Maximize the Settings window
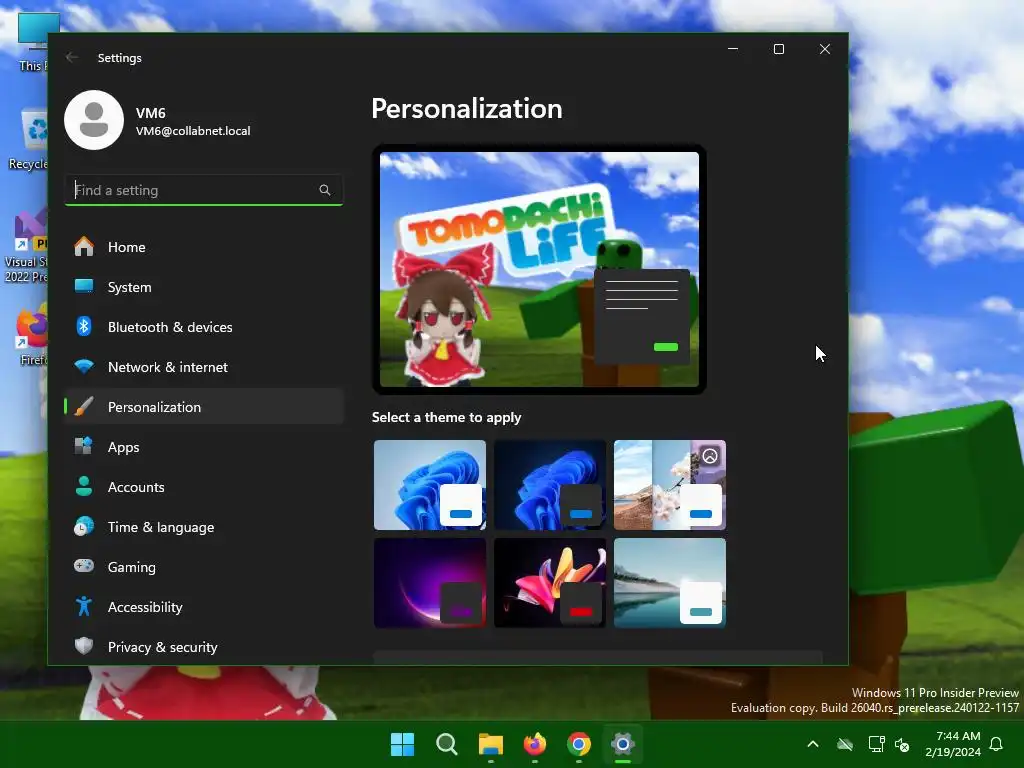Viewport: 1024px width, 768px height. point(778,49)
